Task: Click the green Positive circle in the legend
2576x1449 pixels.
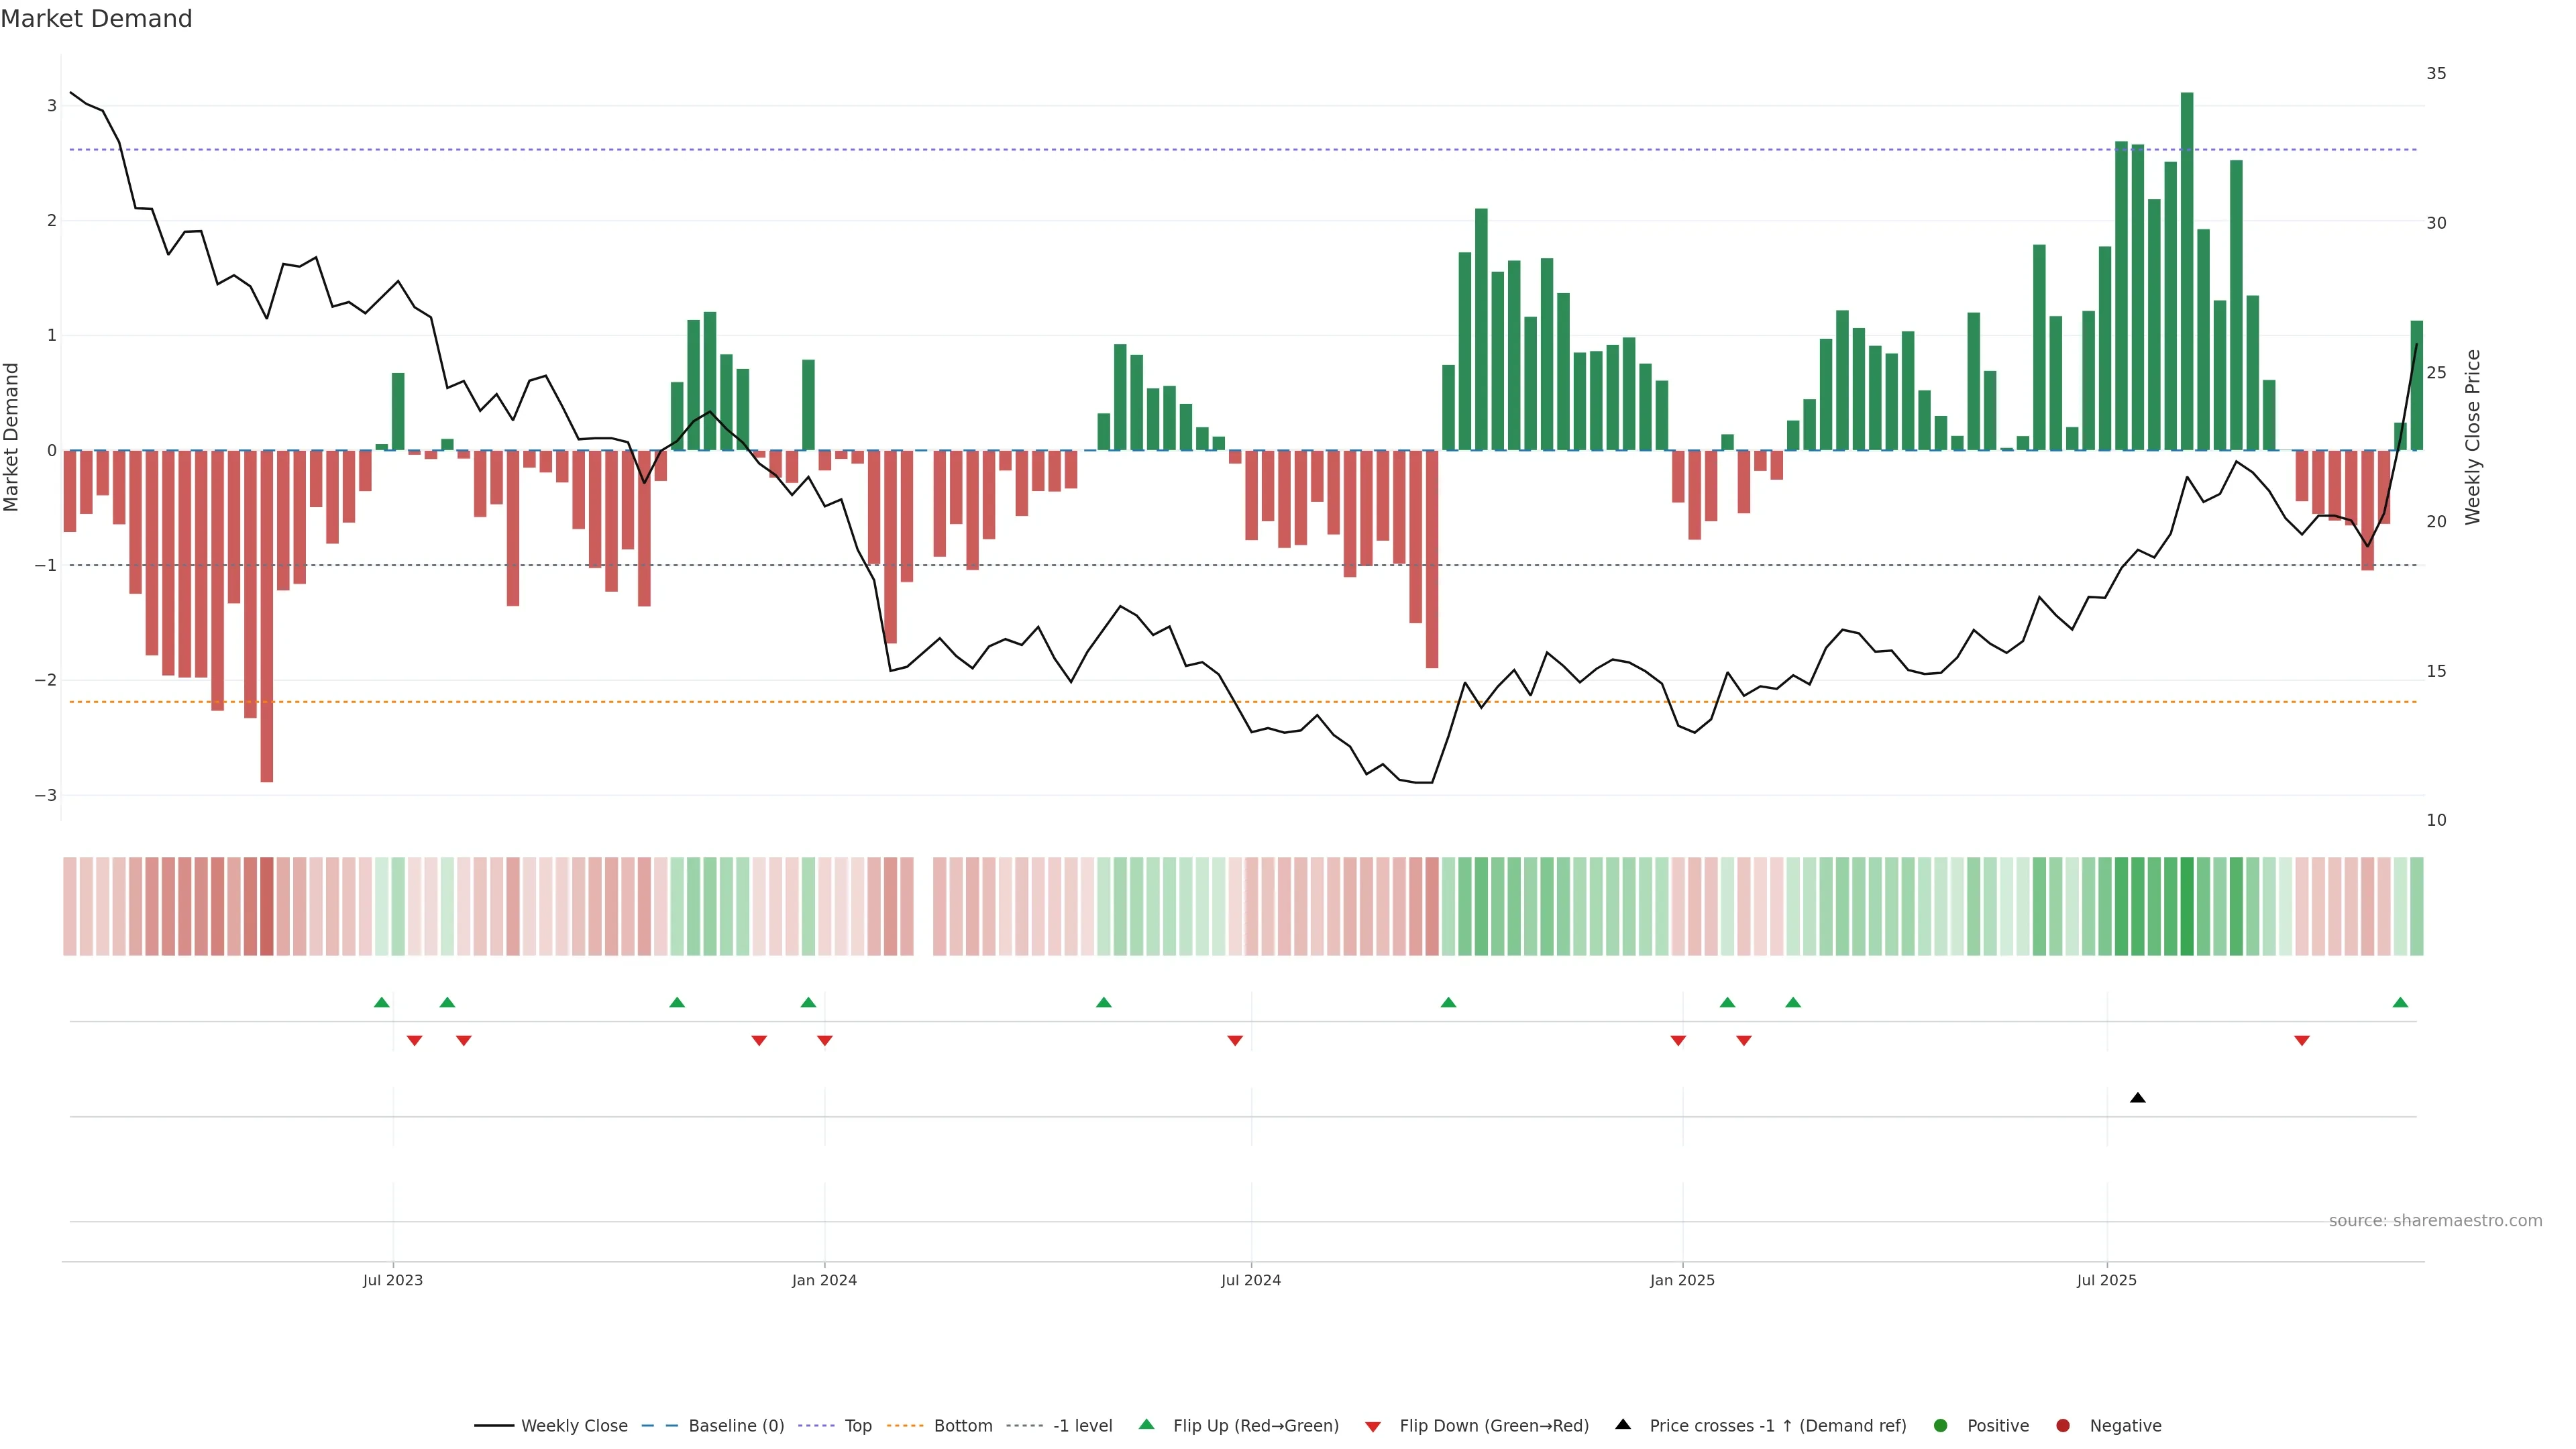Action: coord(1940,1425)
